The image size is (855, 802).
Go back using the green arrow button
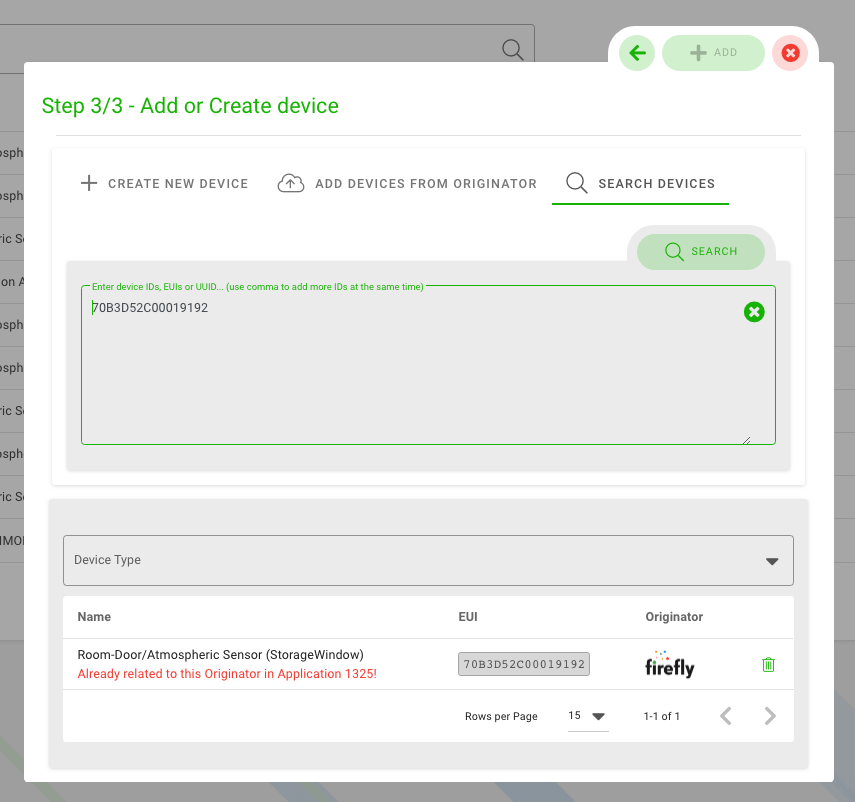[x=637, y=53]
